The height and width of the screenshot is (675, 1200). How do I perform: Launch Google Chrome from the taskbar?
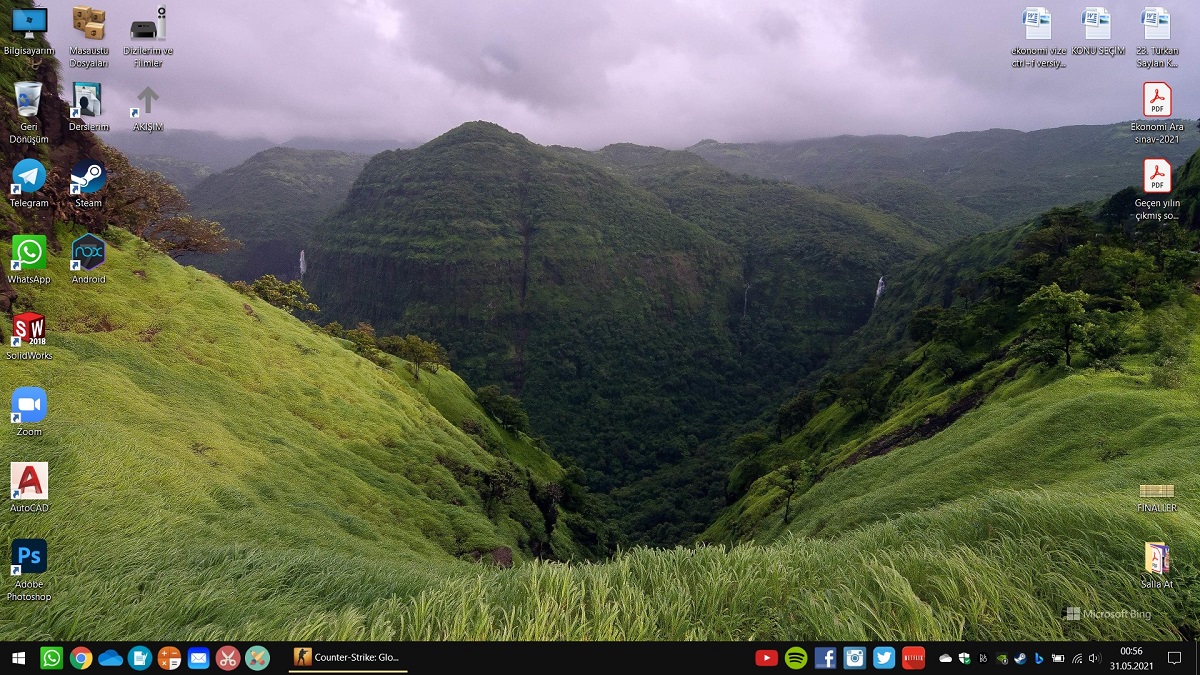coord(81,658)
